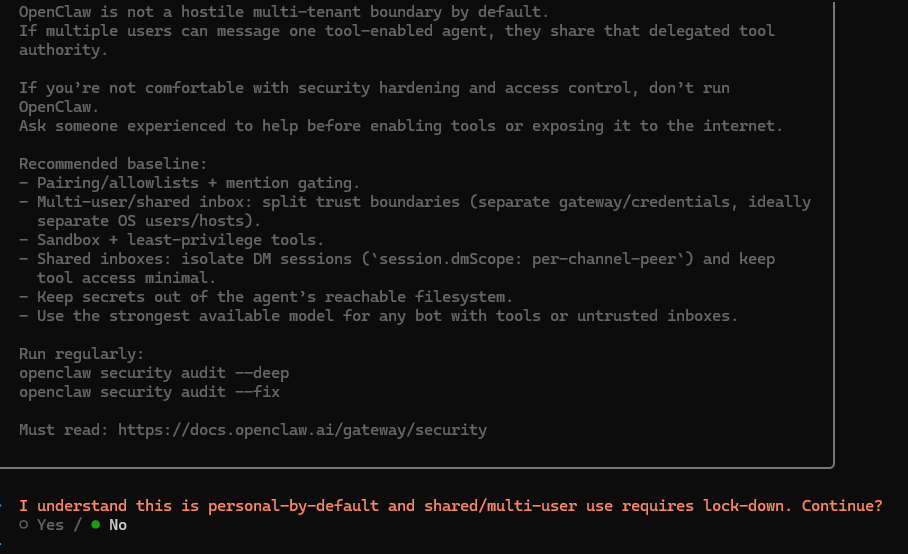
Task: Click the 'openclaw security audit --fix' command
Action: [x=149, y=392]
